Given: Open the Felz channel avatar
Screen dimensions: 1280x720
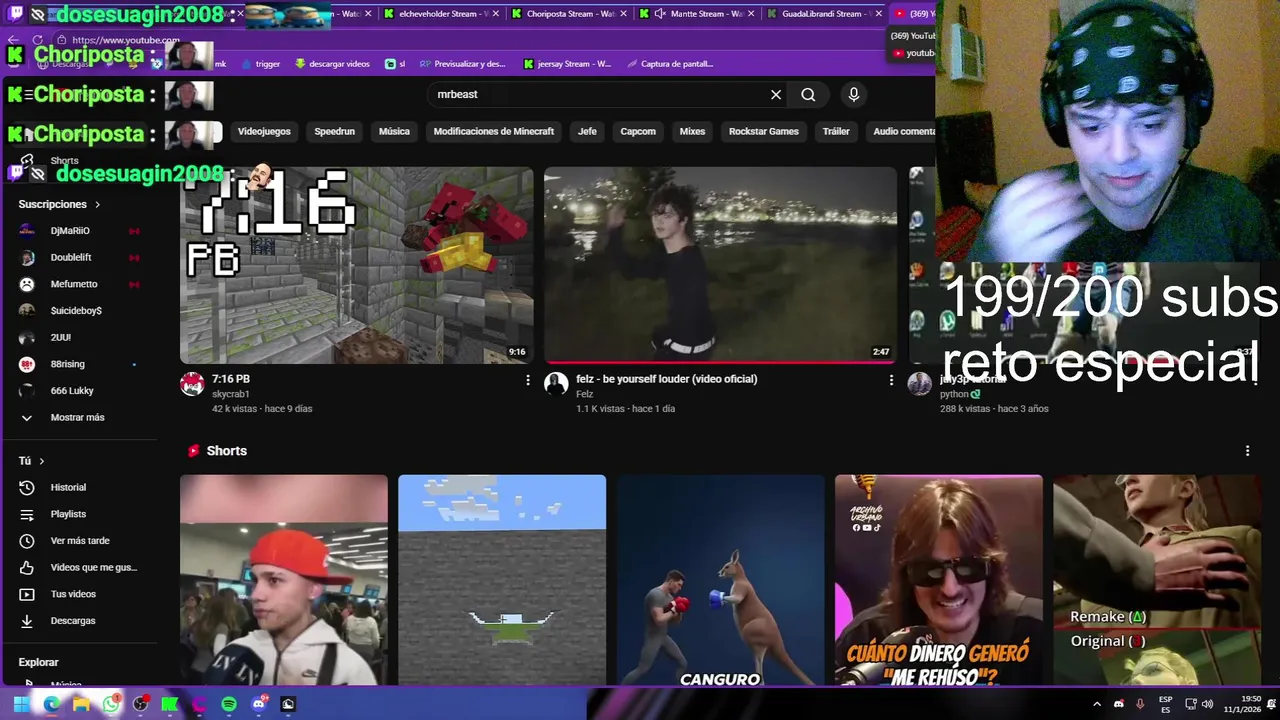Looking at the screenshot, I should click(x=556, y=384).
